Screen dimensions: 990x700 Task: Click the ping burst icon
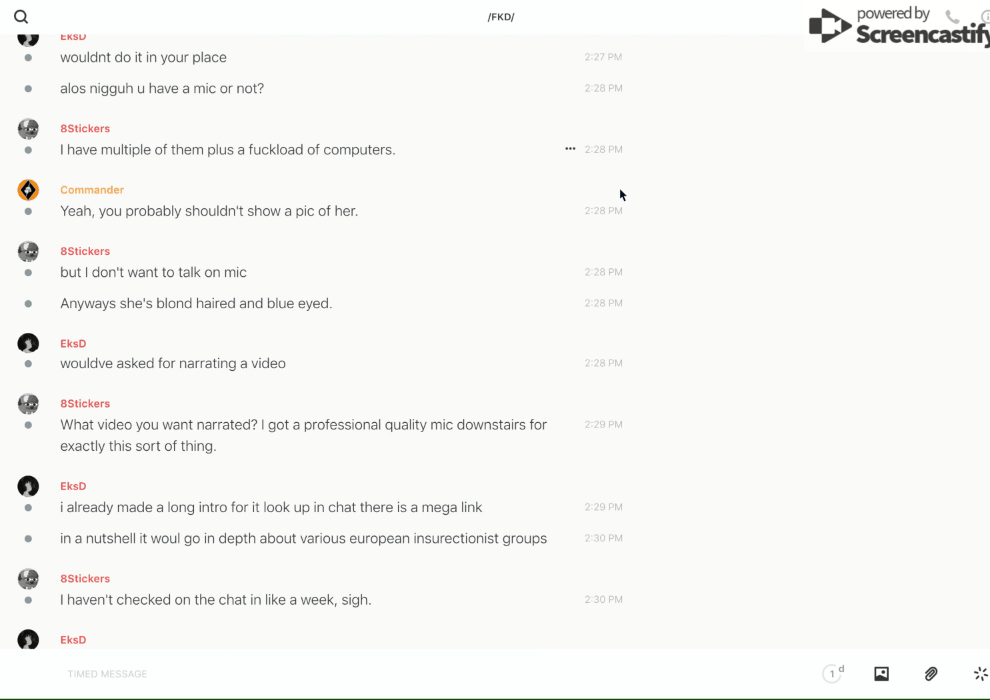[x=980, y=674]
